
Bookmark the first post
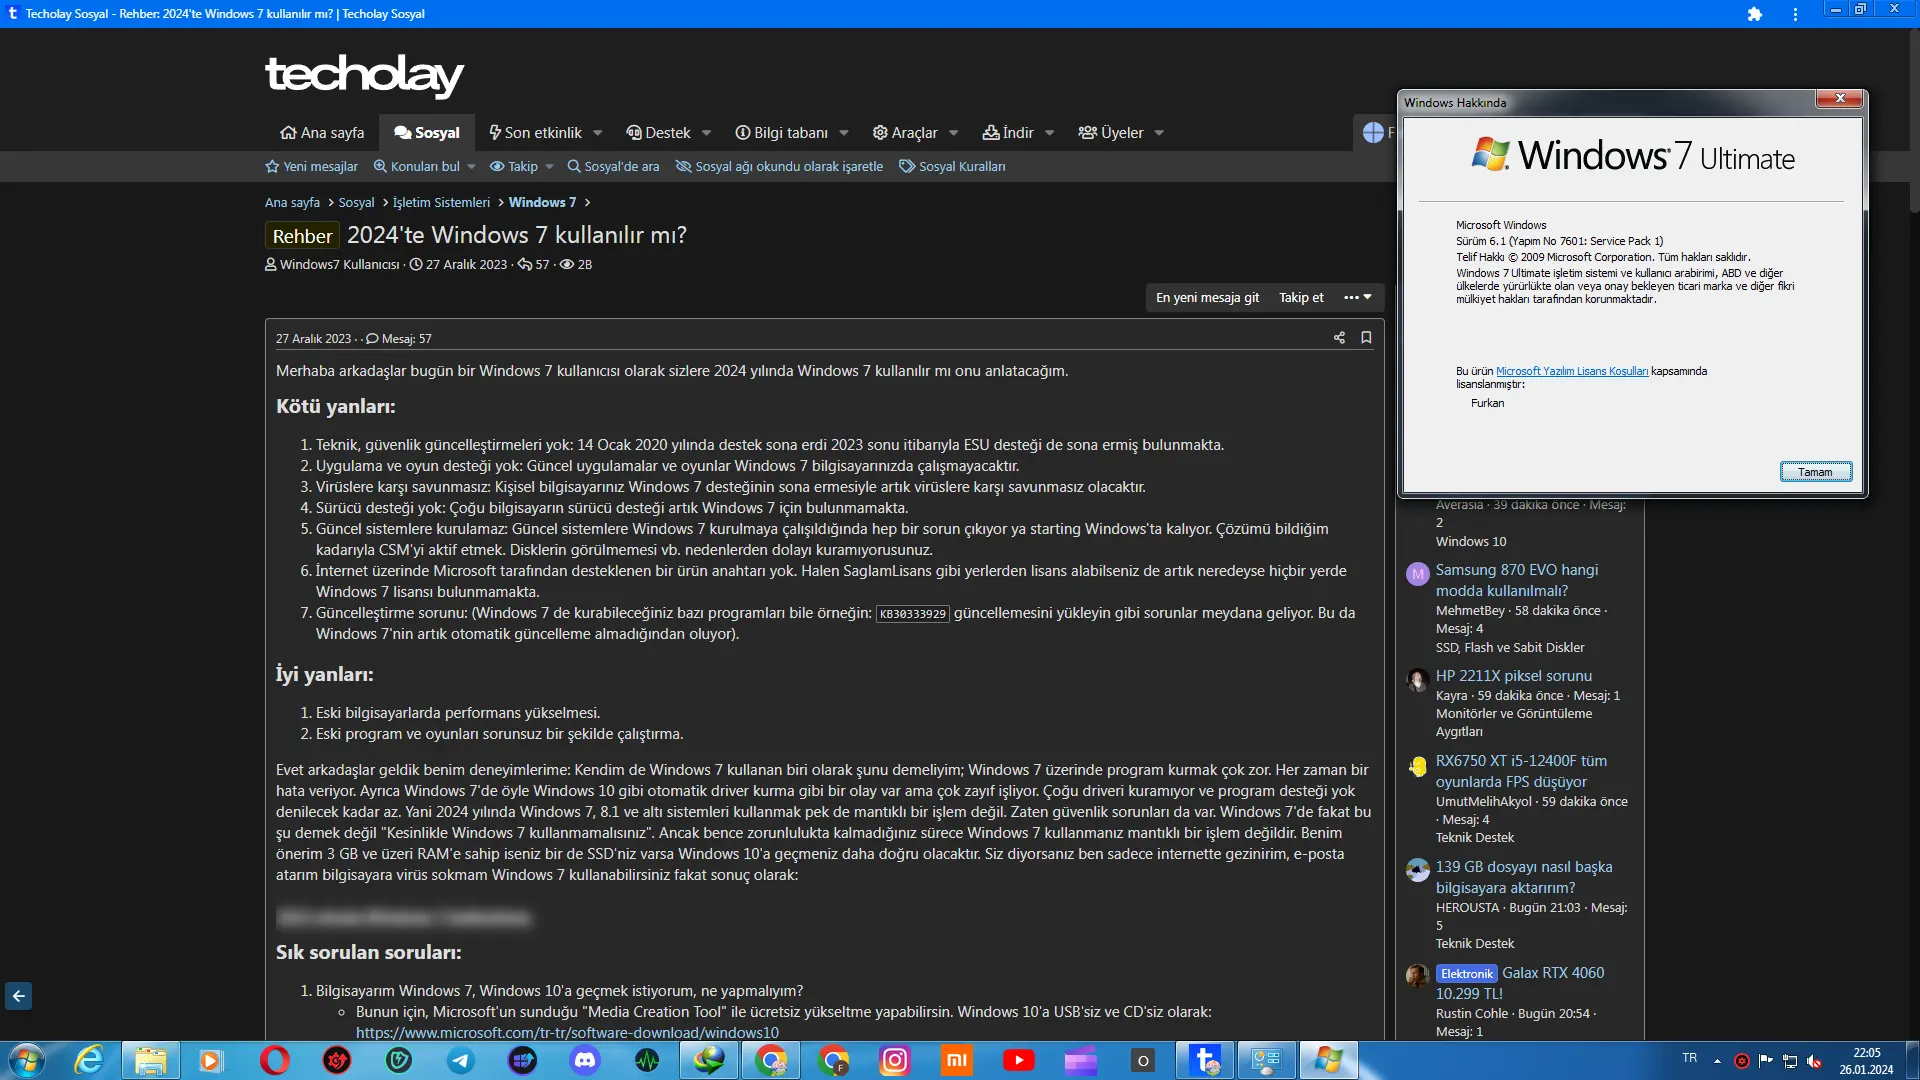tap(1366, 338)
